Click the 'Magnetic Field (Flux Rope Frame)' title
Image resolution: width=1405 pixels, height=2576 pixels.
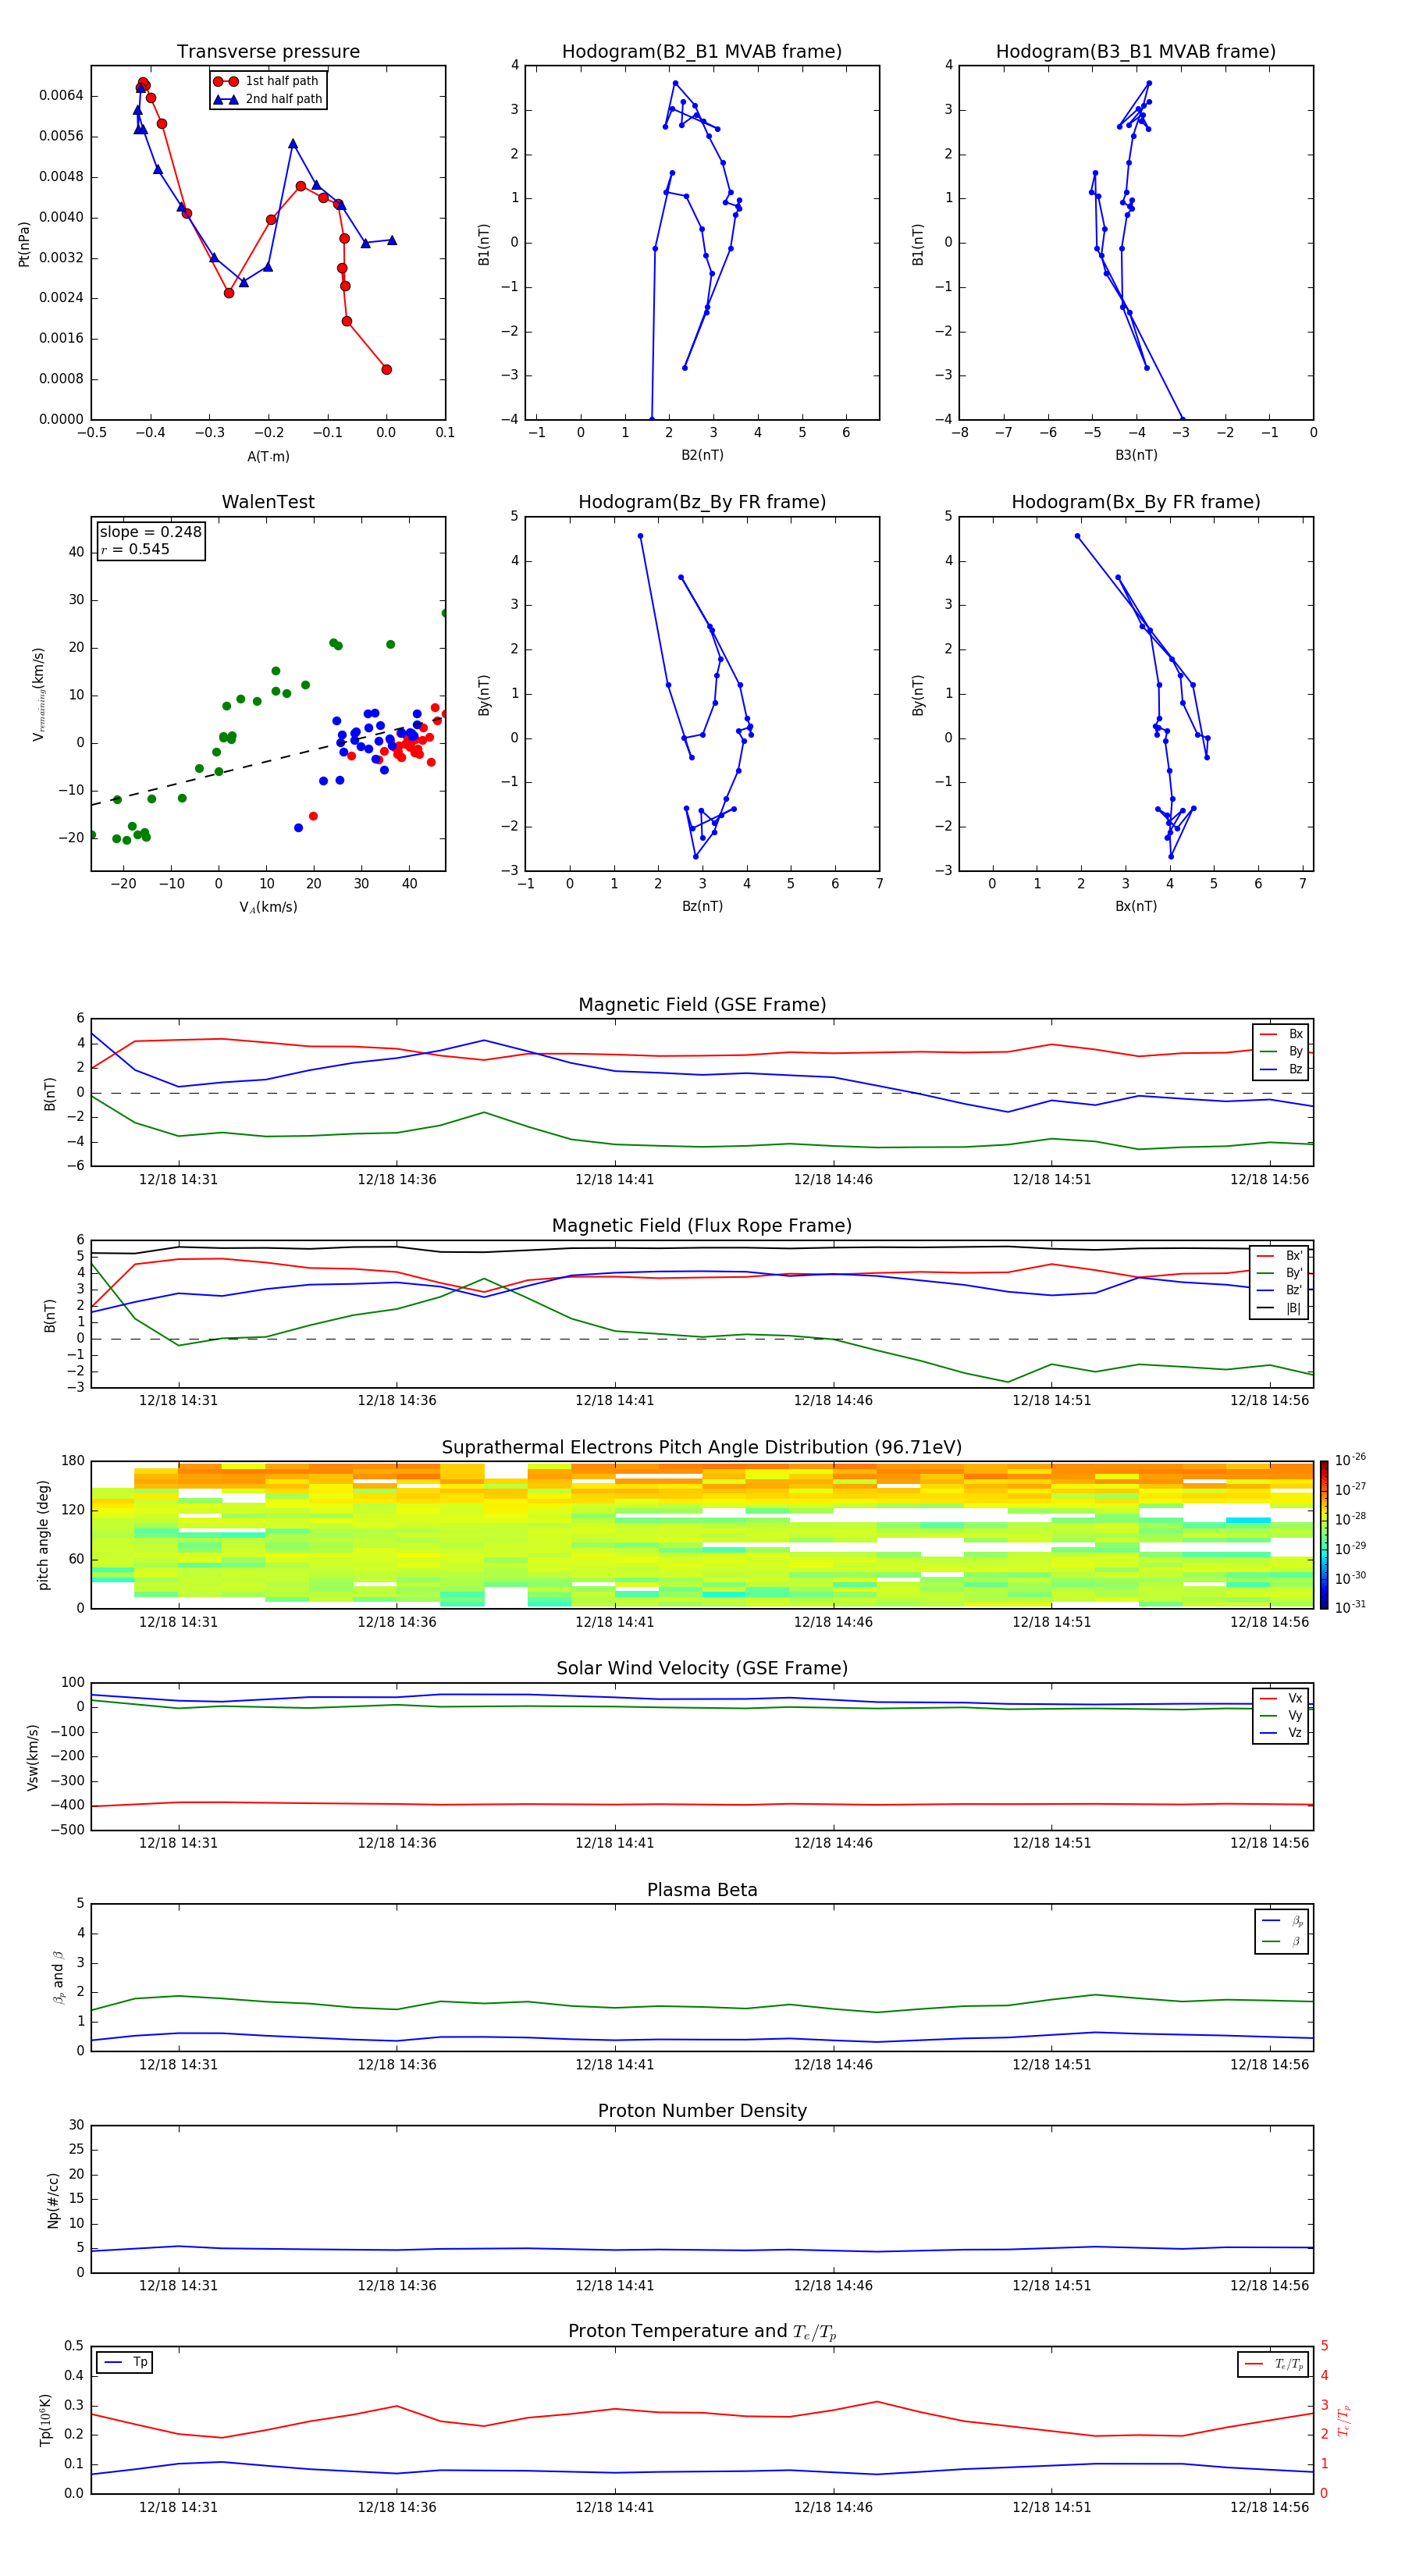click(x=702, y=1226)
